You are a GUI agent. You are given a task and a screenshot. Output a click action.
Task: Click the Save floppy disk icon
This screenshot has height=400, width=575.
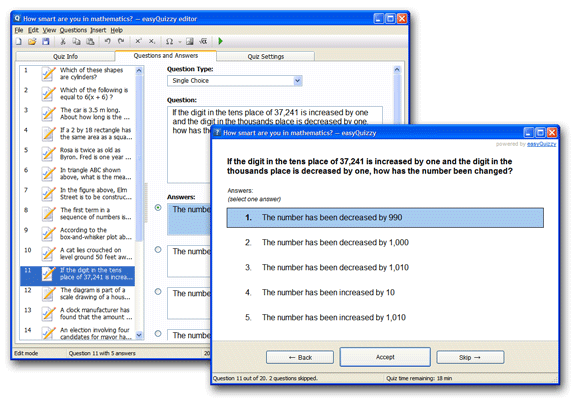(45, 41)
